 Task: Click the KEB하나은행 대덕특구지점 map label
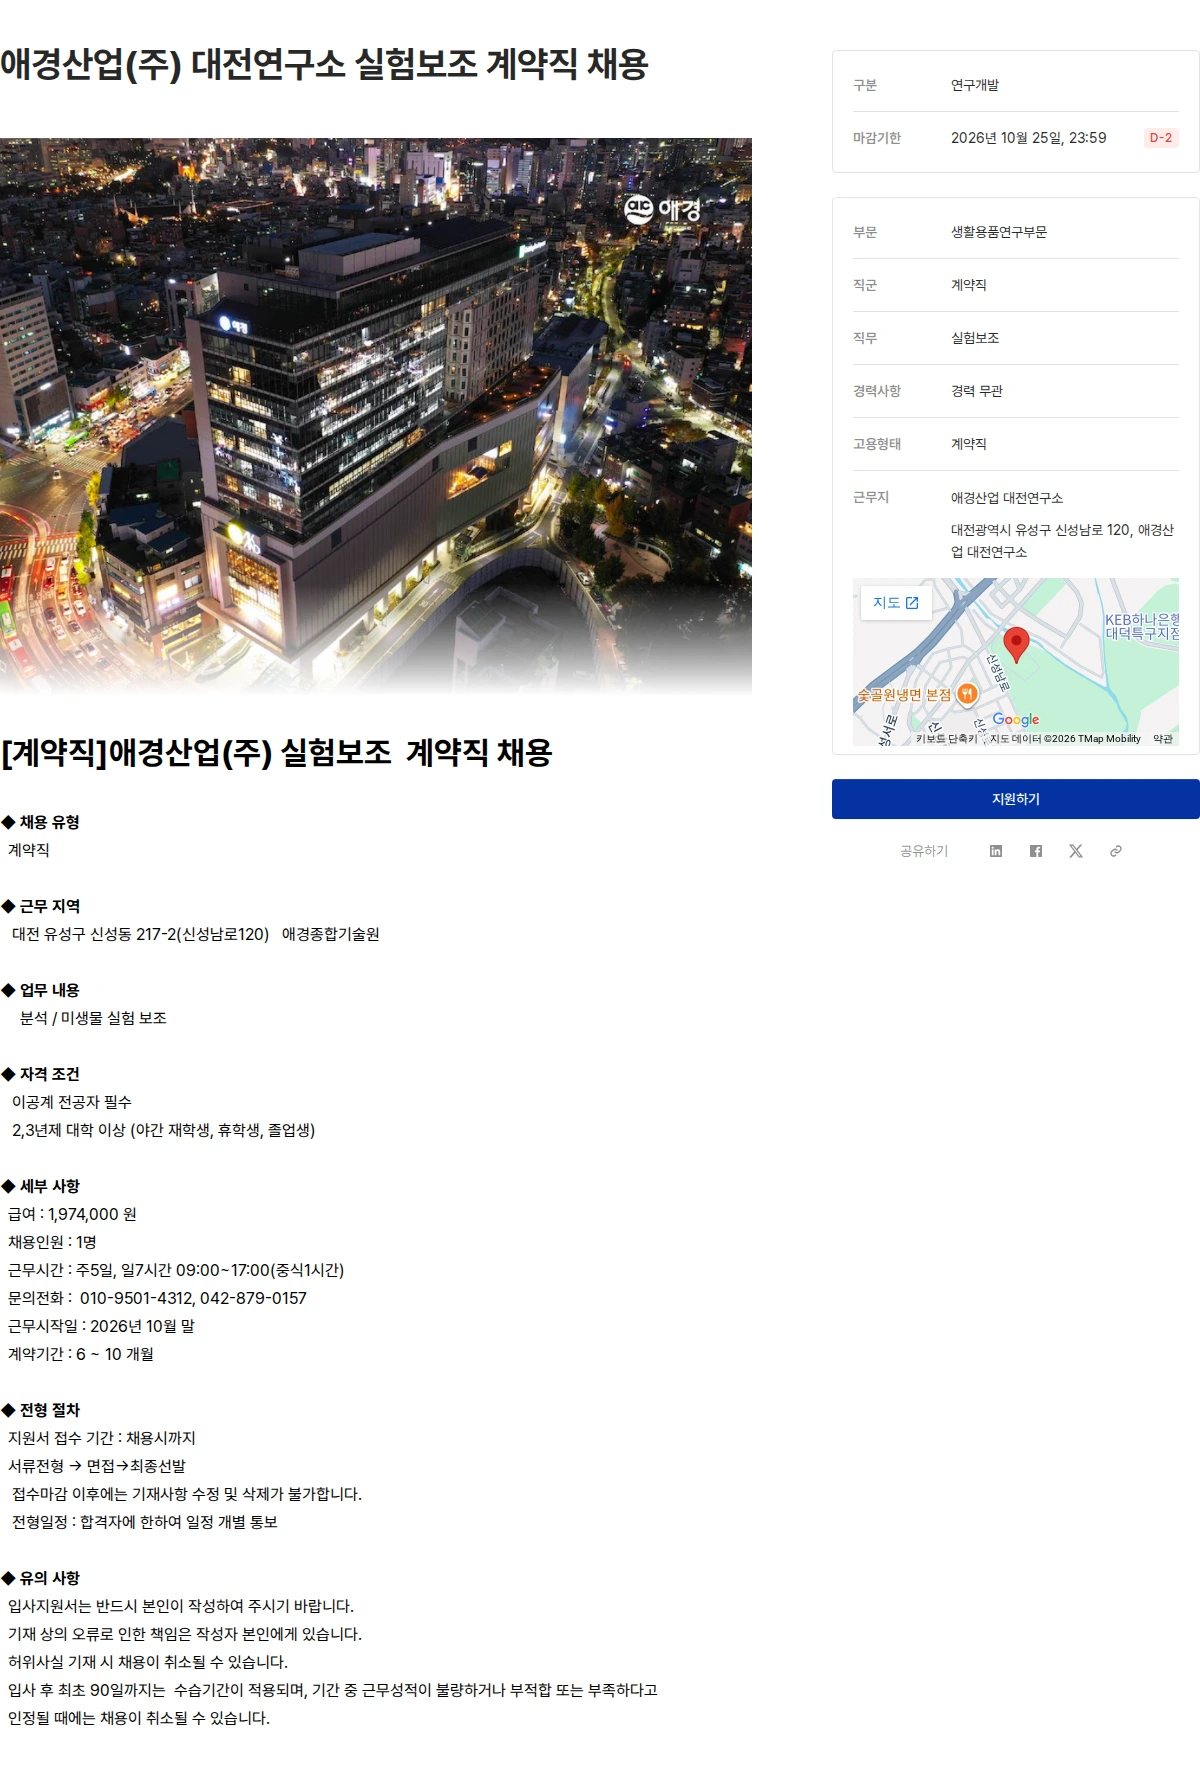coord(1142,626)
